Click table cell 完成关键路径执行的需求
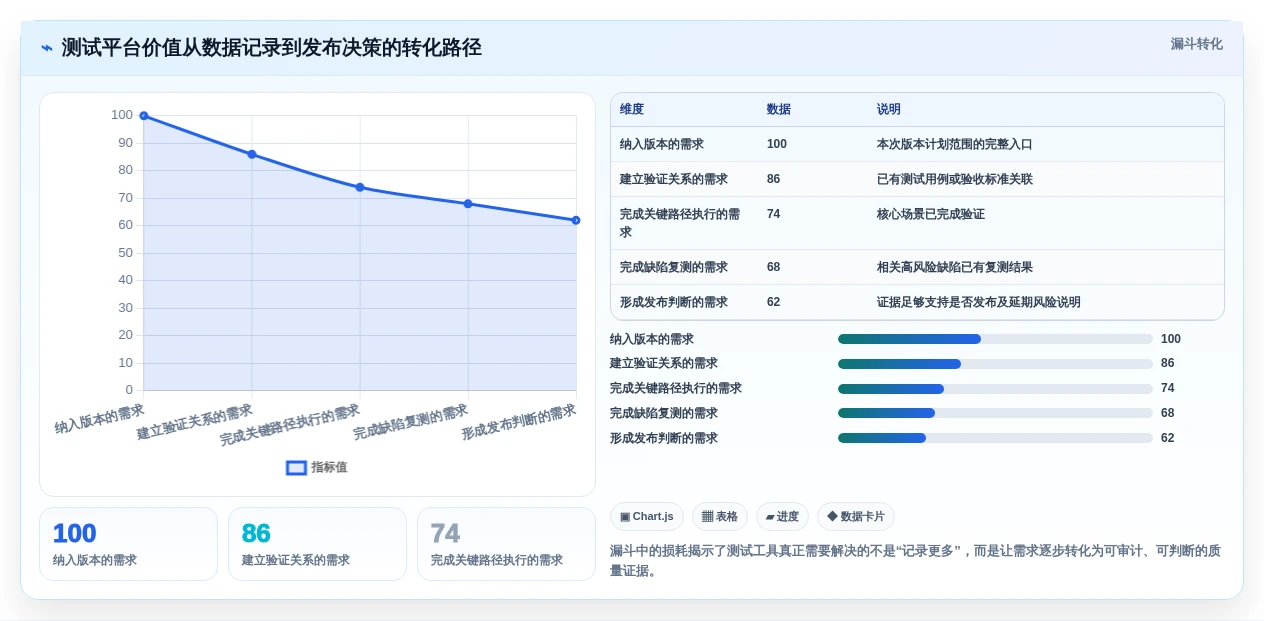This screenshot has height=621, width=1264. [x=680, y=223]
